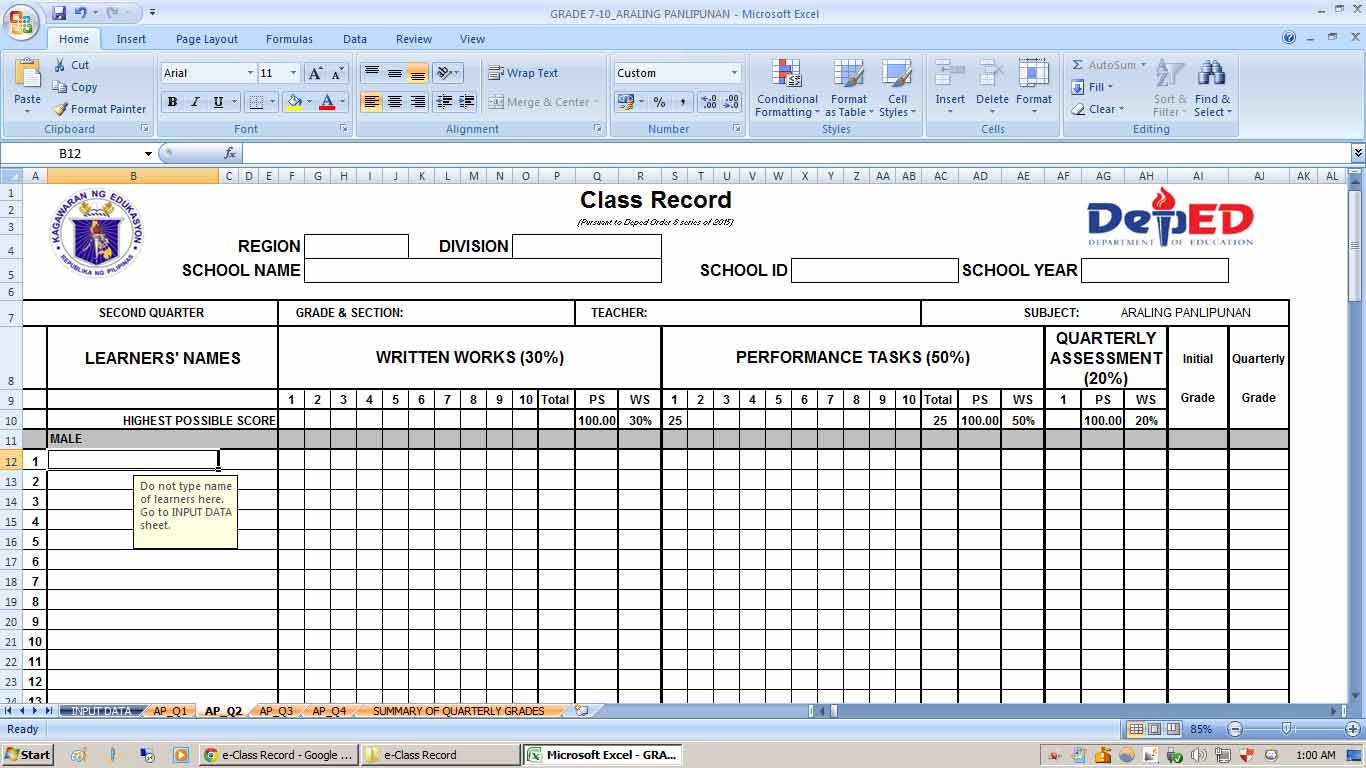The height and width of the screenshot is (768, 1366).
Task: Open Conditional Formatting options
Action: point(786,90)
